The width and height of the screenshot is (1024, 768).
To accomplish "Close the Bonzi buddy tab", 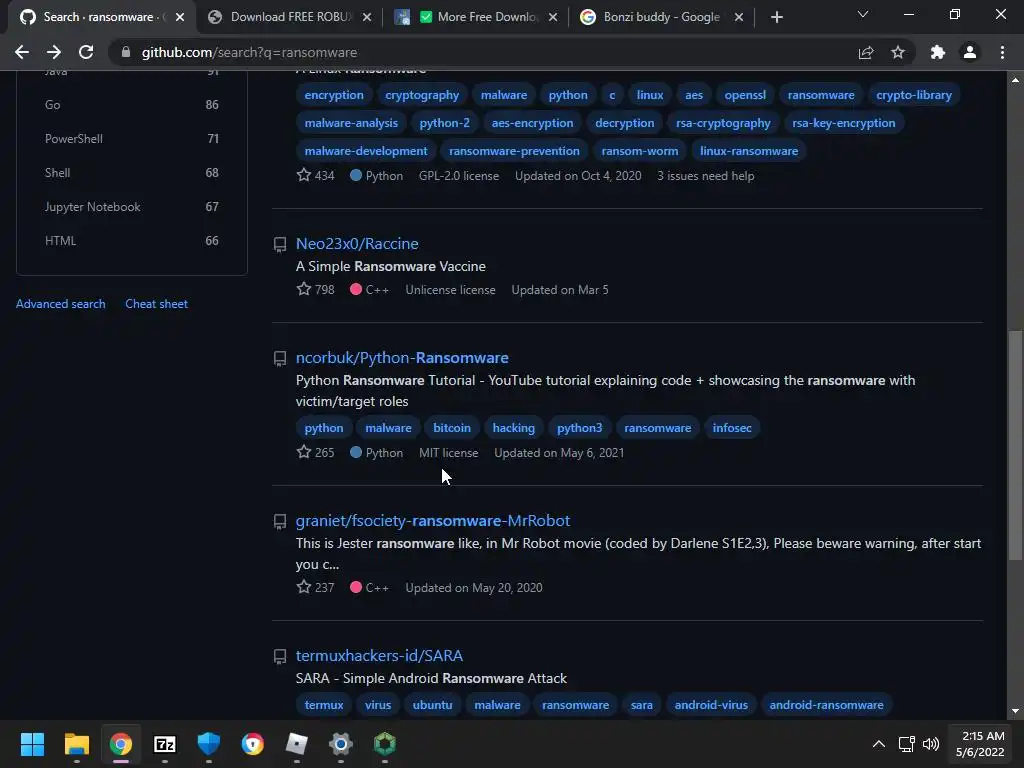I will [739, 17].
